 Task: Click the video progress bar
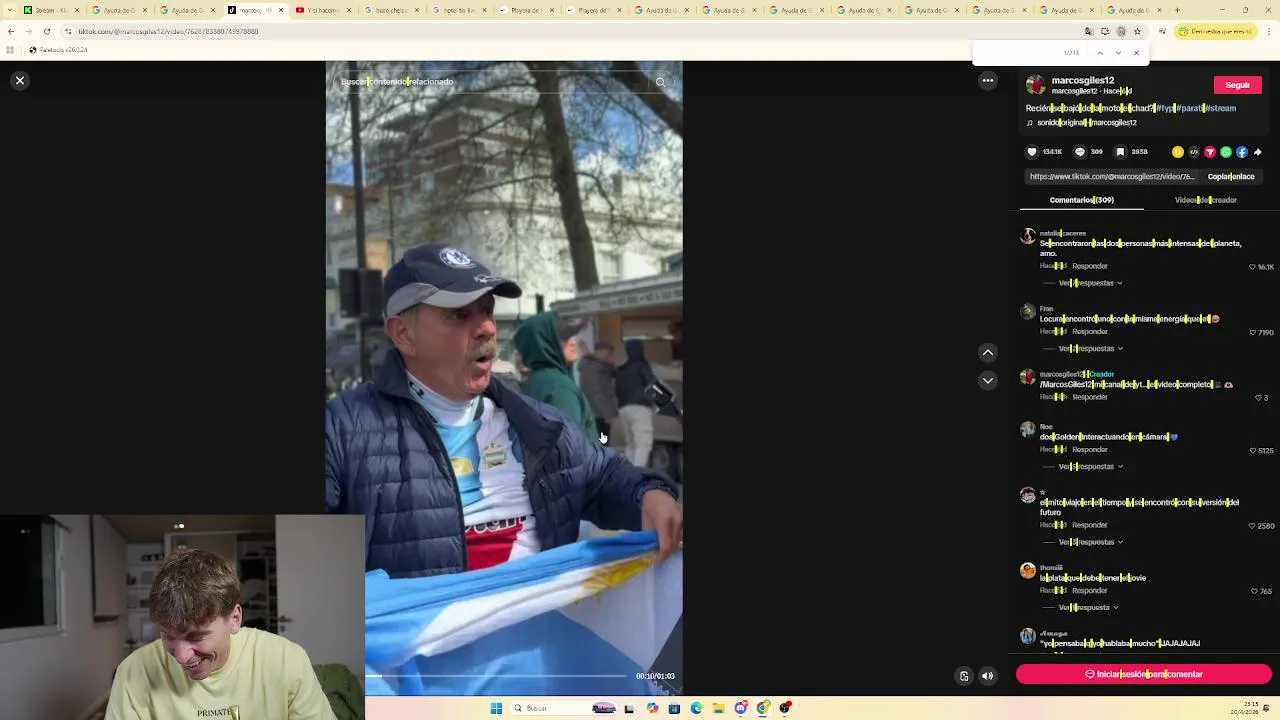tap(496, 676)
